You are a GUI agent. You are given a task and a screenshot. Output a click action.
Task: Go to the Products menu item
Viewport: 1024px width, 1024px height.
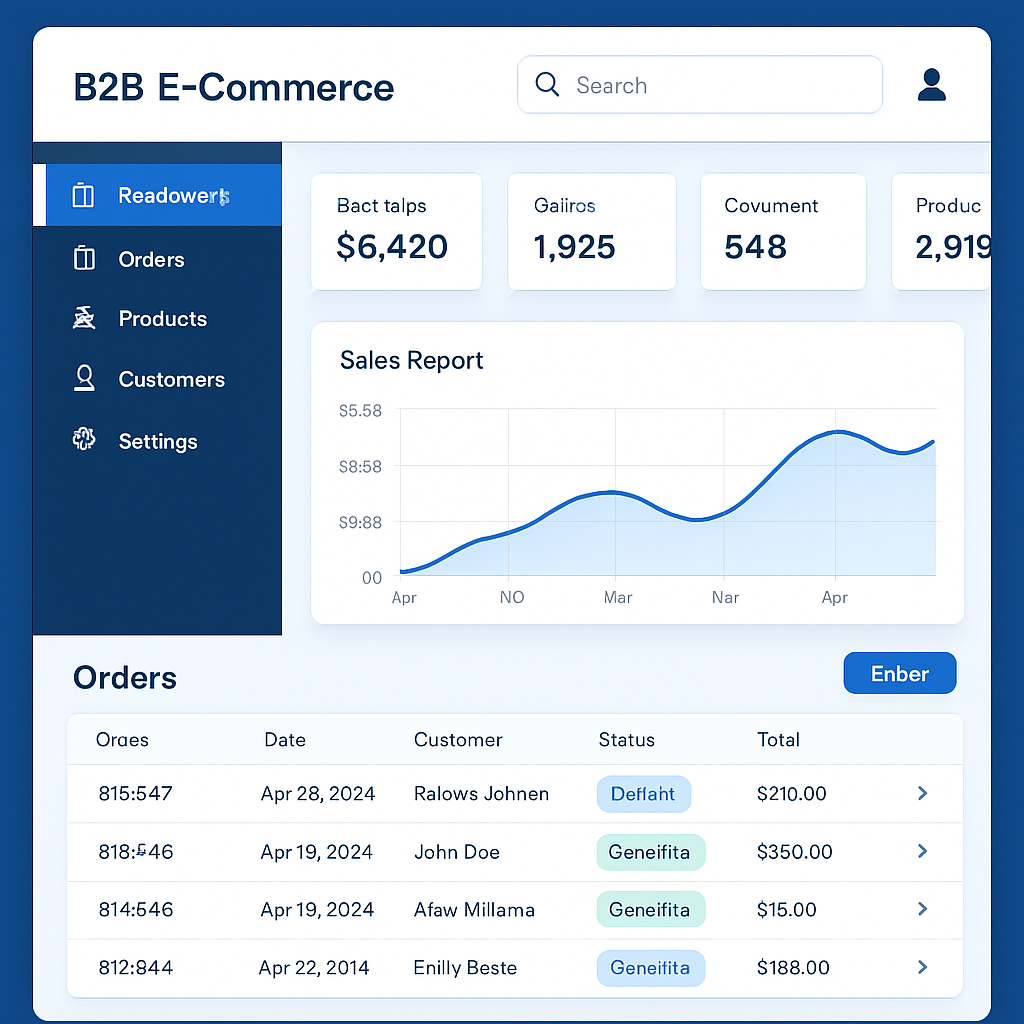pos(157,319)
